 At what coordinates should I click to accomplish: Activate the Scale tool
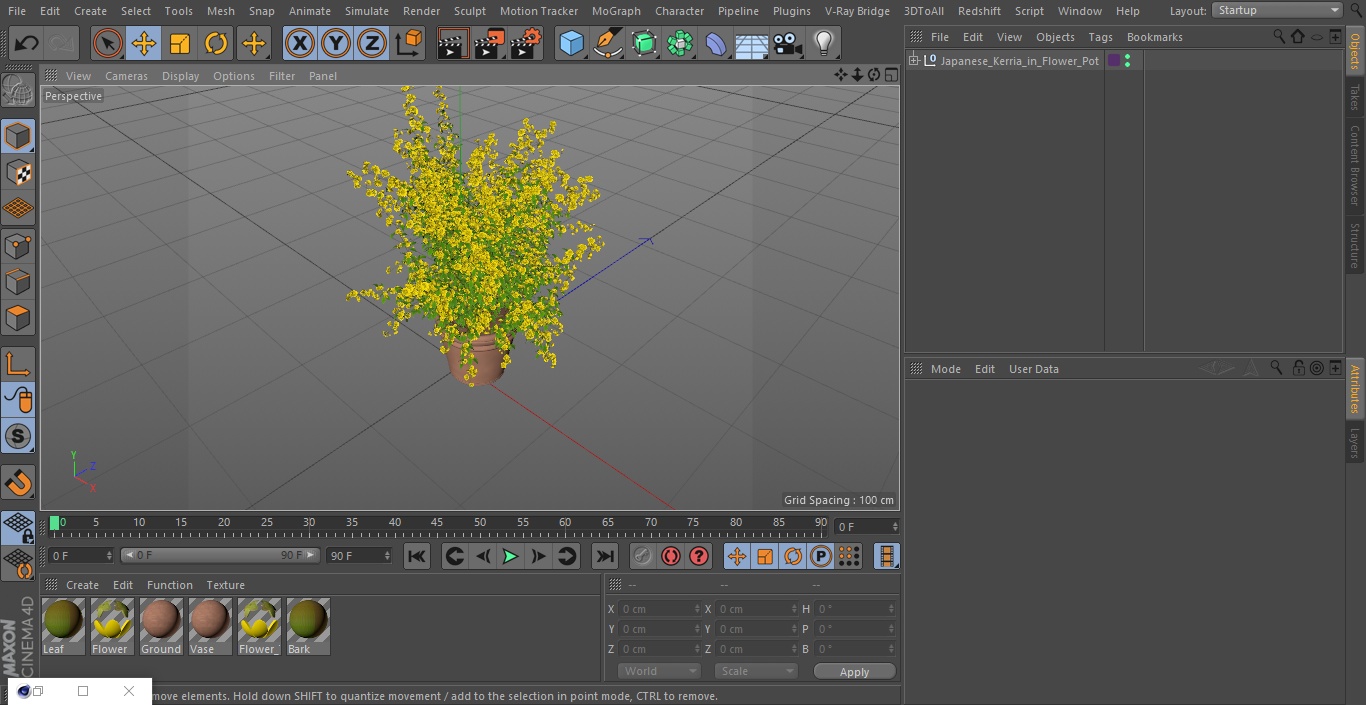coord(180,44)
